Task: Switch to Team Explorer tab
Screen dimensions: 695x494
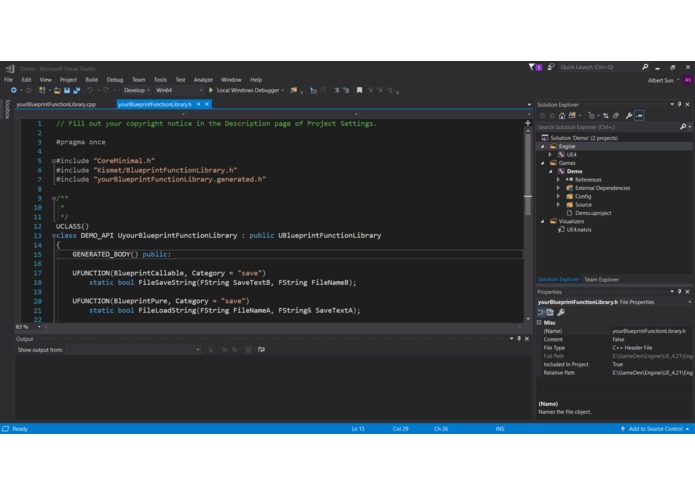Action: pos(601,280)
